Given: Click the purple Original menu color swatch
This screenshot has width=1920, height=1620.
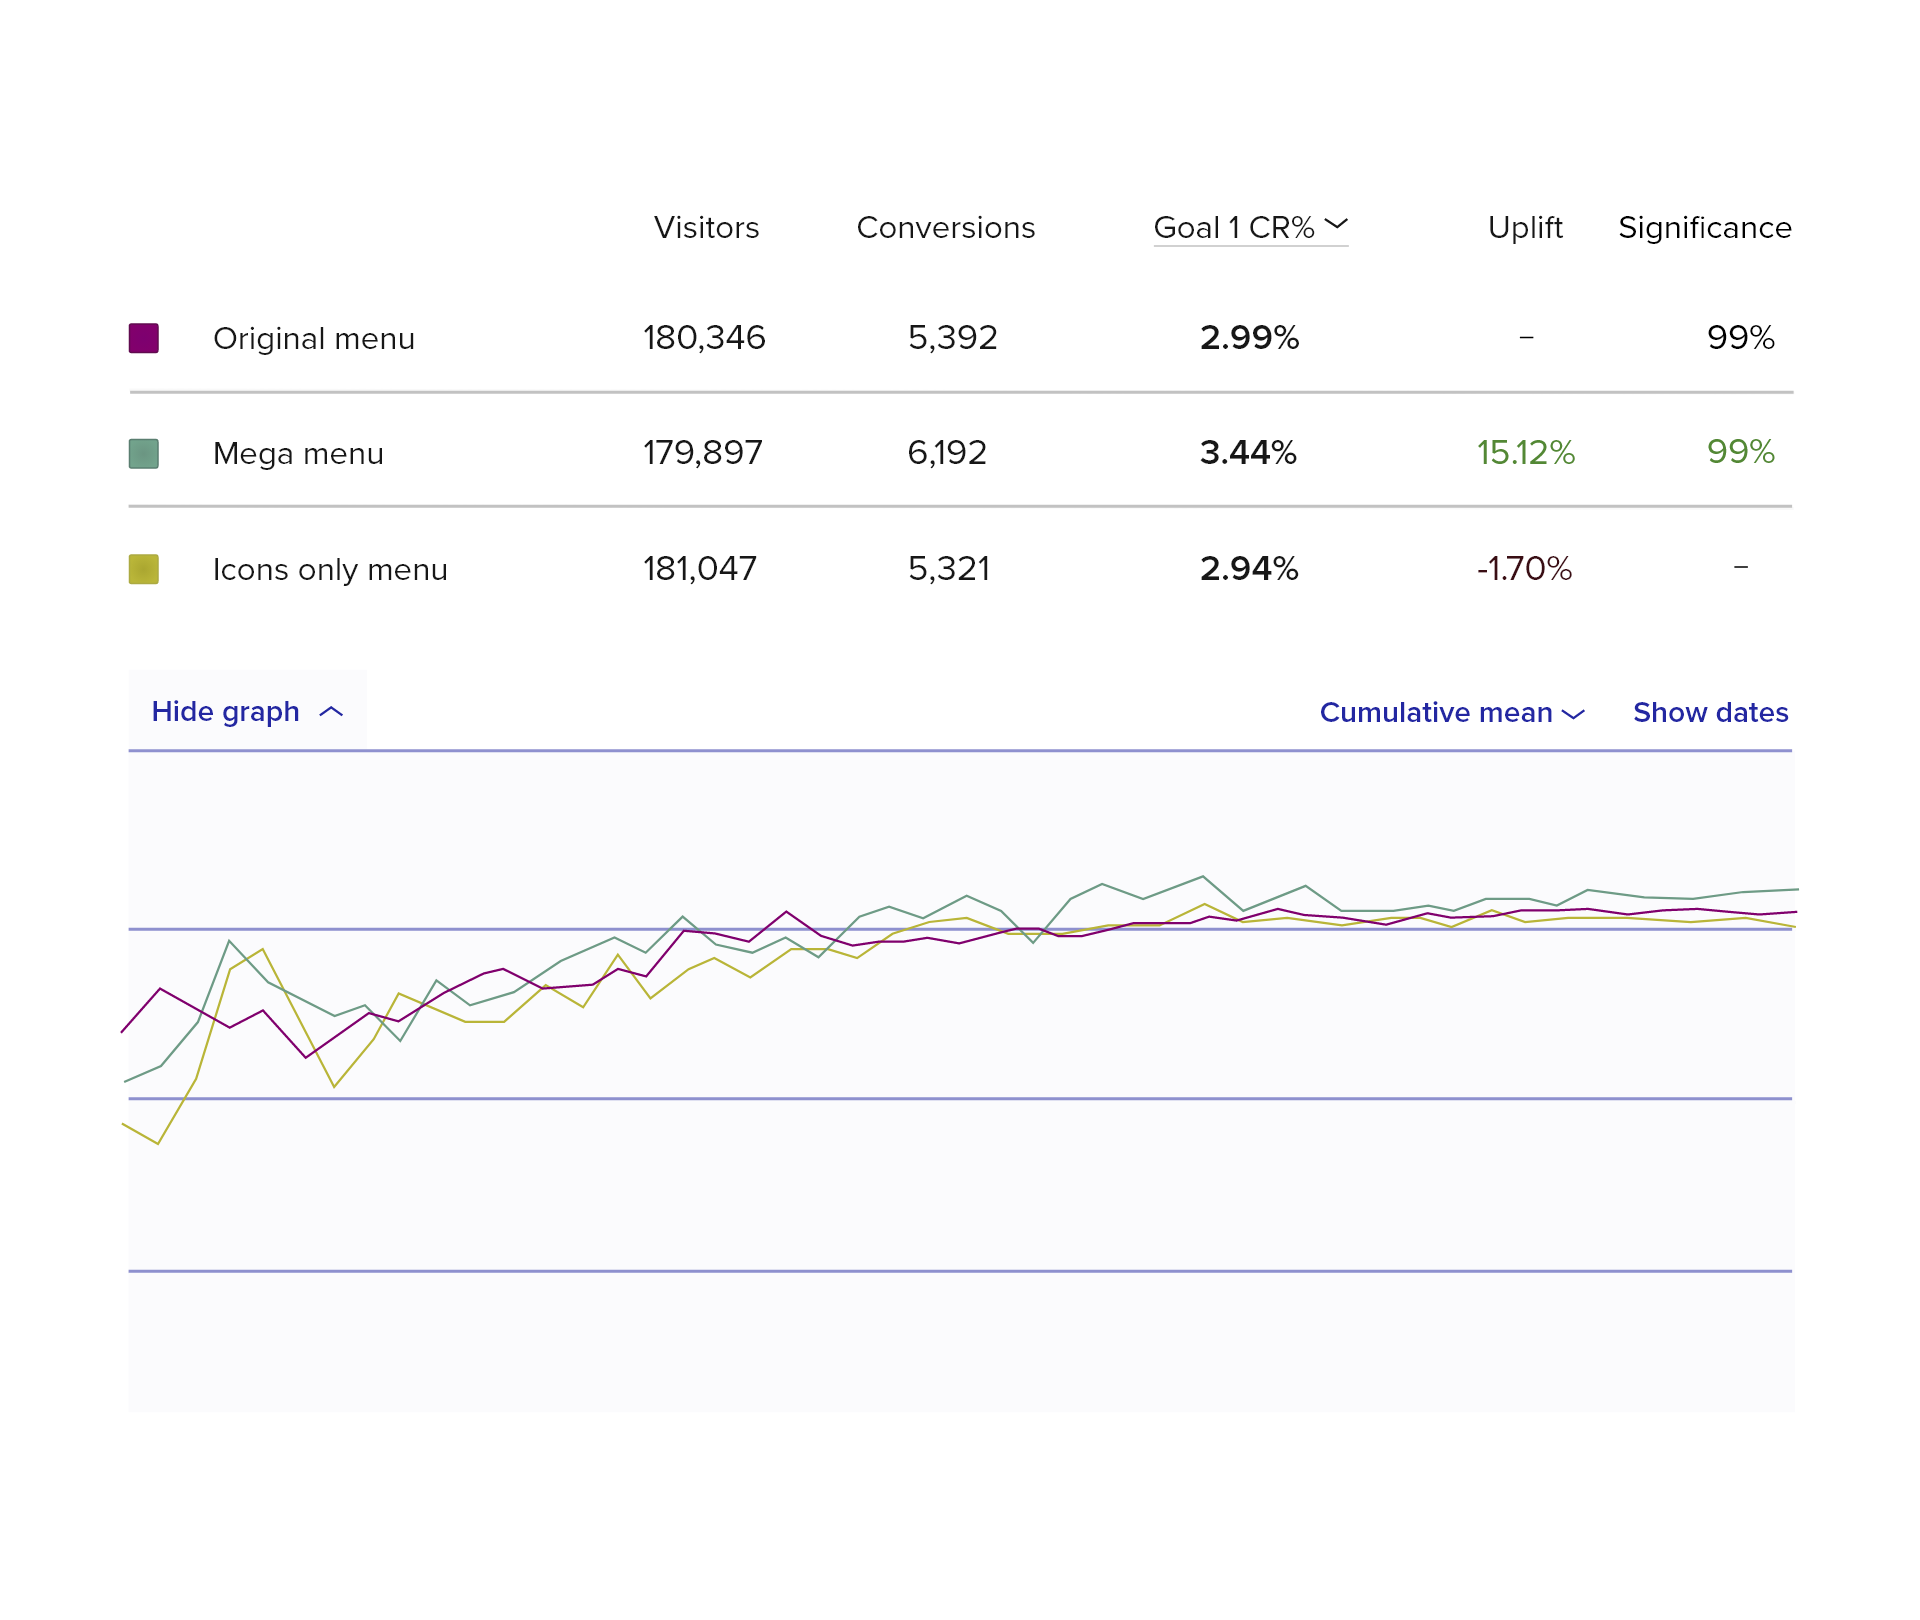Looking at the screenshot, I should pos(144,338).
